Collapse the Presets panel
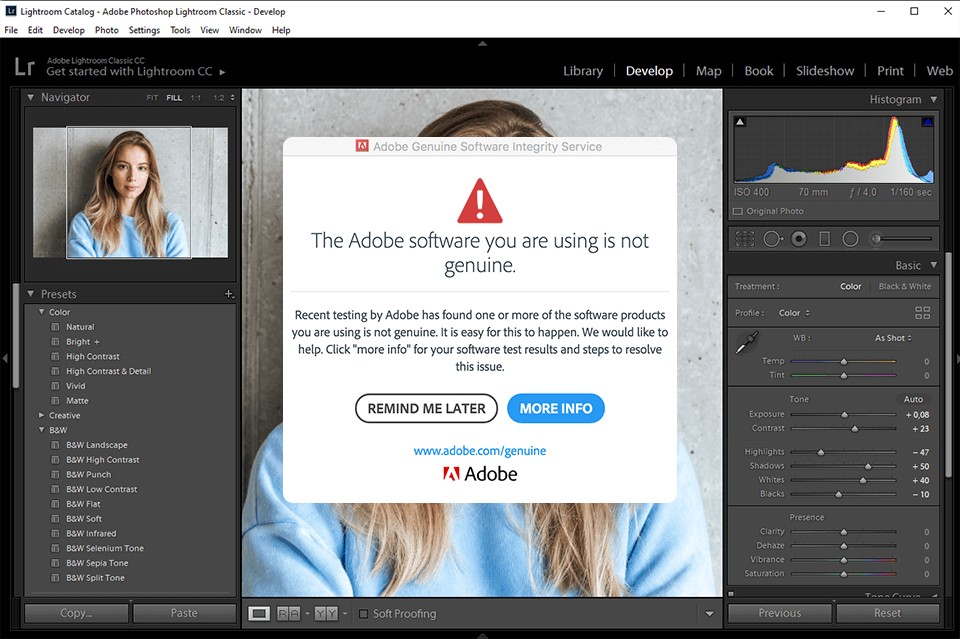Image resolution: width=960 pixels, height=639 pixels. click(x=31, y=293)
